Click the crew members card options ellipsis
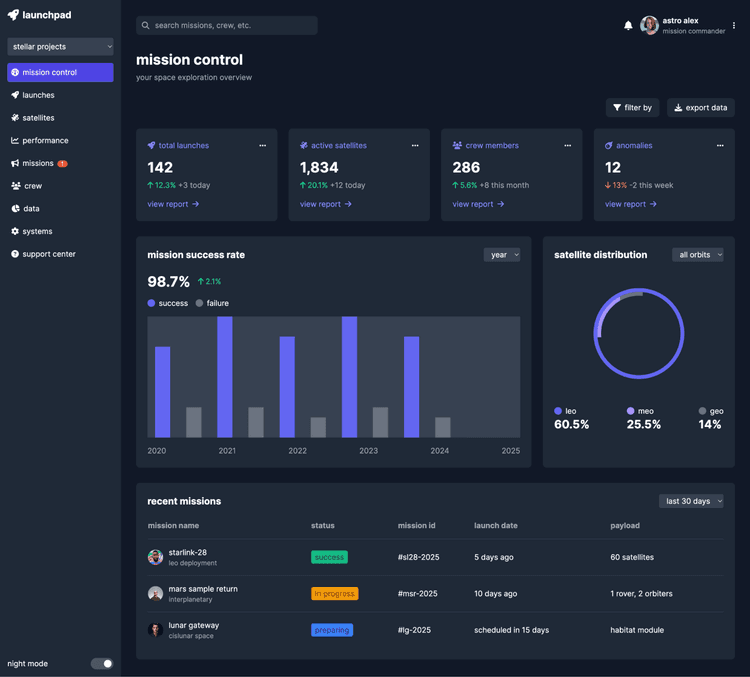 [568, 146]
